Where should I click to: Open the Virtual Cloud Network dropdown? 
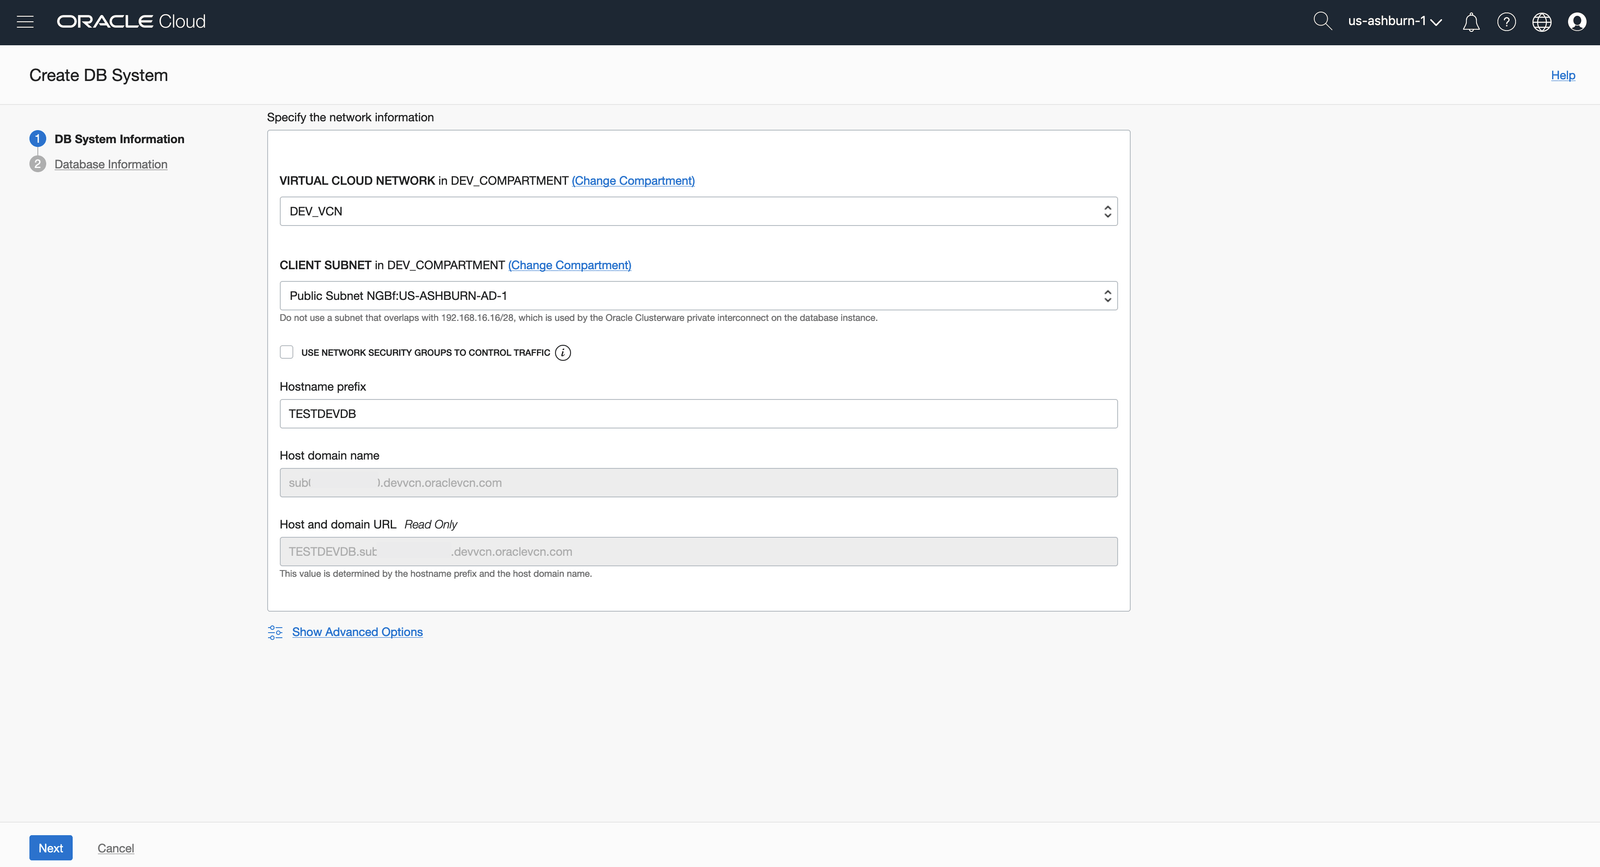tap(698, 211)
